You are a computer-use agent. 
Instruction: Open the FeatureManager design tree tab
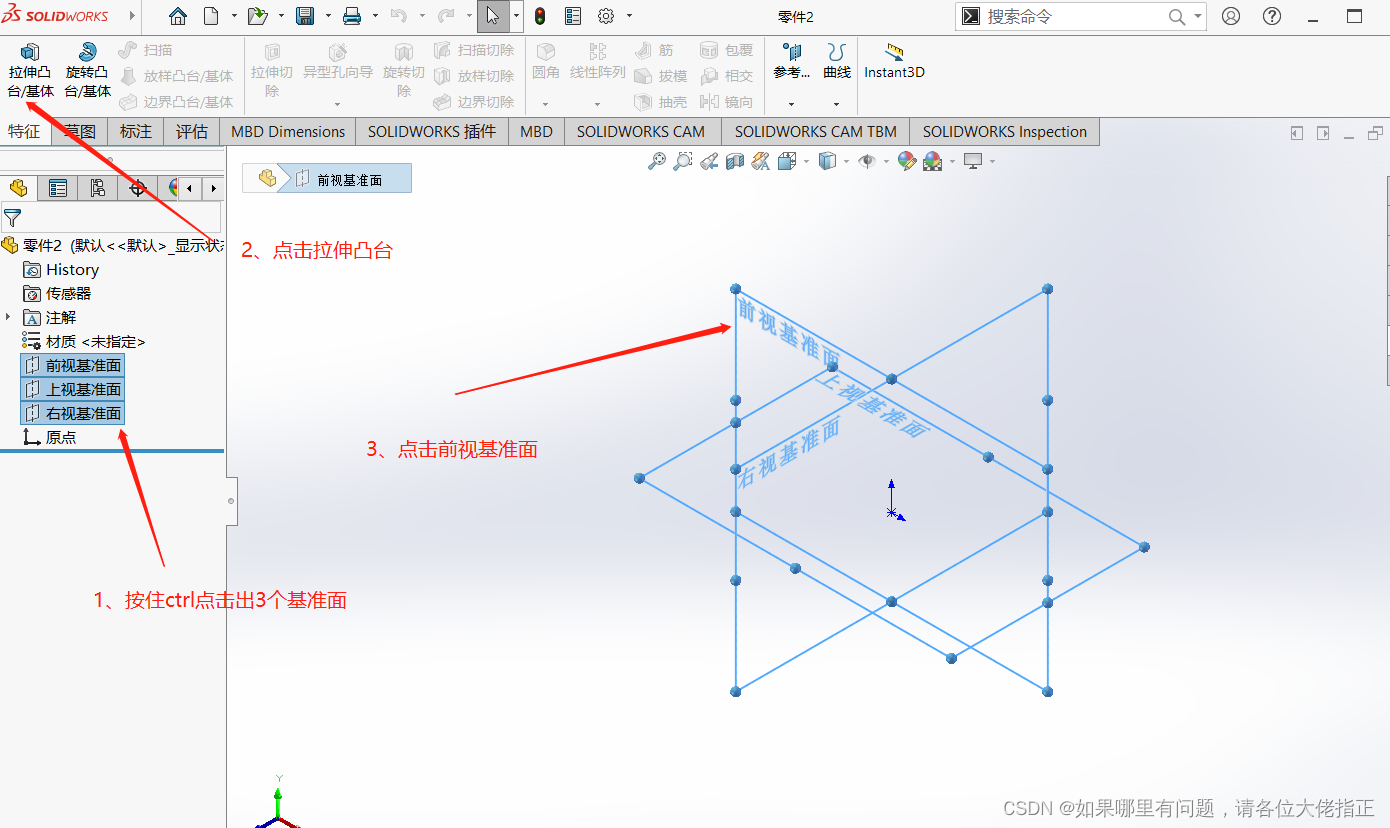[19, 188]
